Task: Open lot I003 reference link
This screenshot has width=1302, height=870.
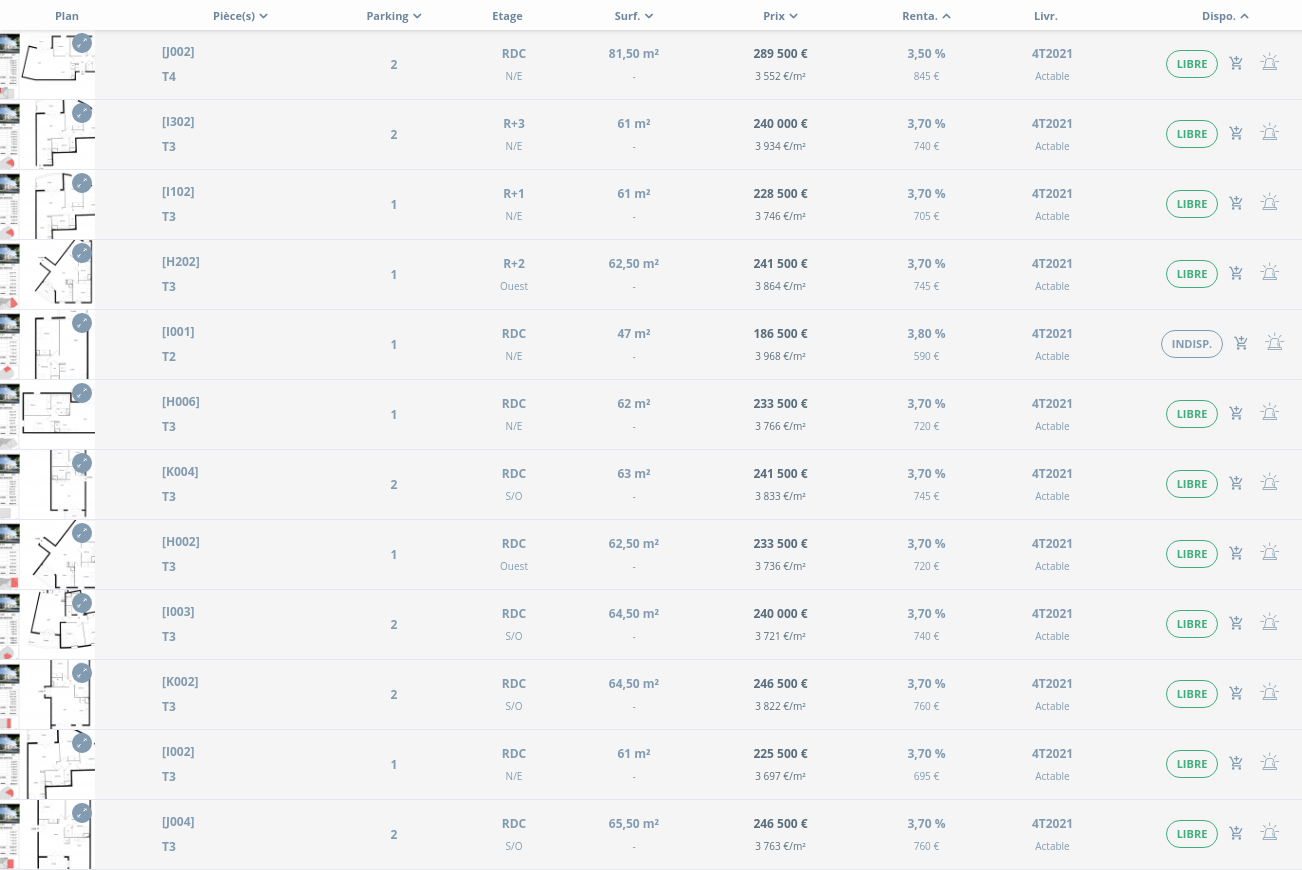Action: (178, 612)
